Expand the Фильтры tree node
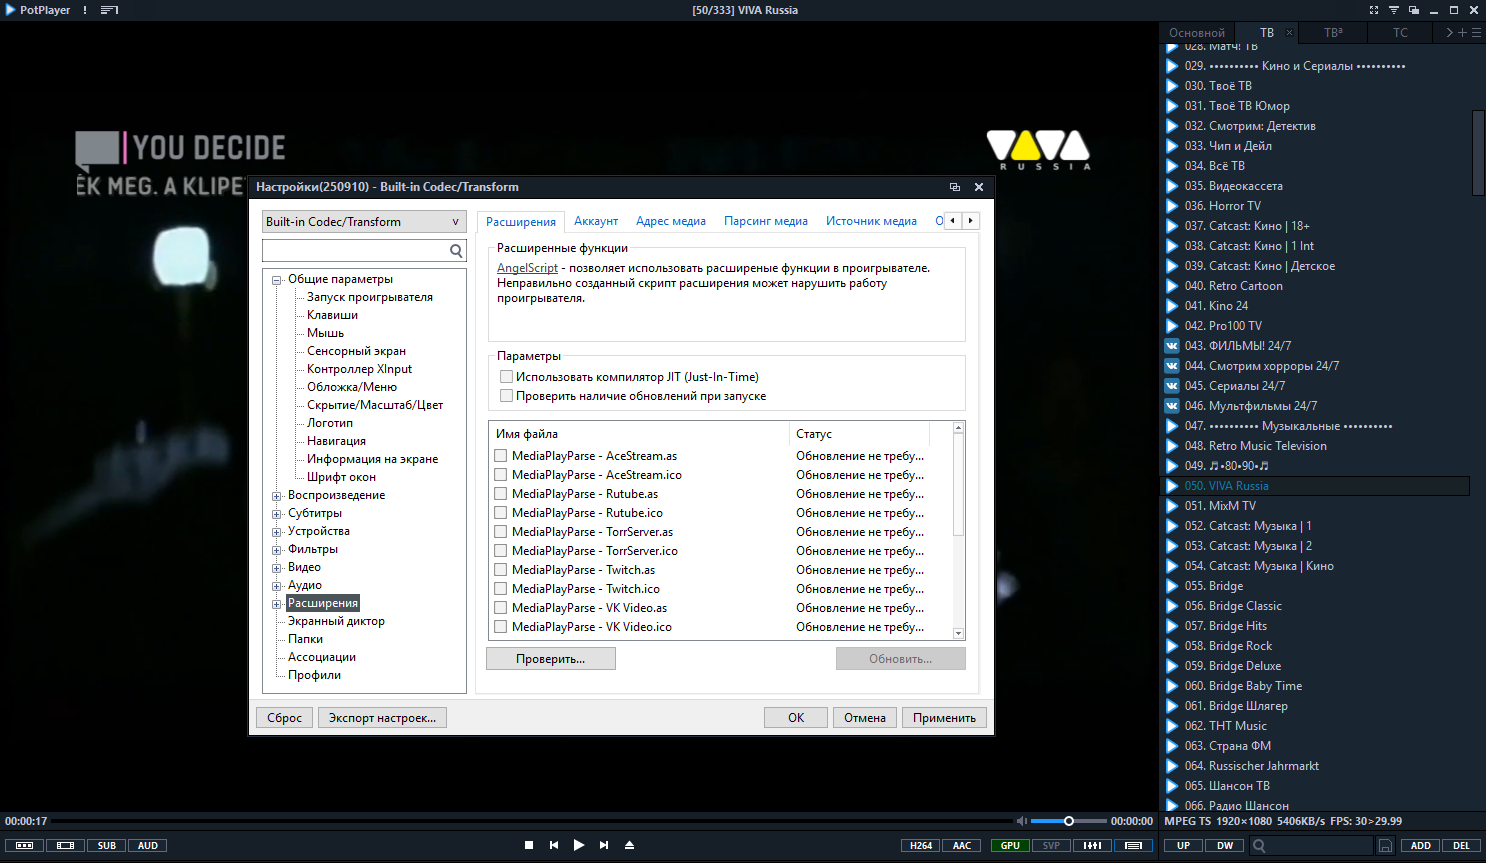Viewport: 1486px width, 863px height. coord(277,550)
